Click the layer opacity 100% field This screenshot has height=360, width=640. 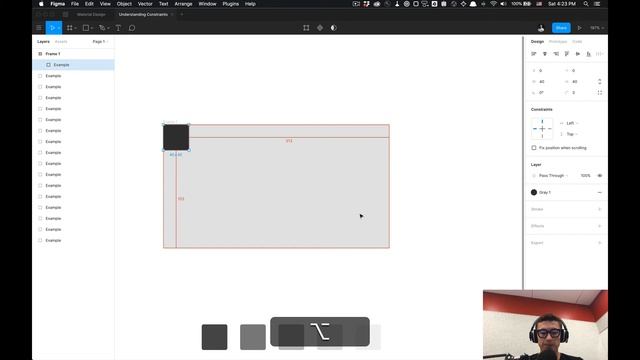(585, 176)
